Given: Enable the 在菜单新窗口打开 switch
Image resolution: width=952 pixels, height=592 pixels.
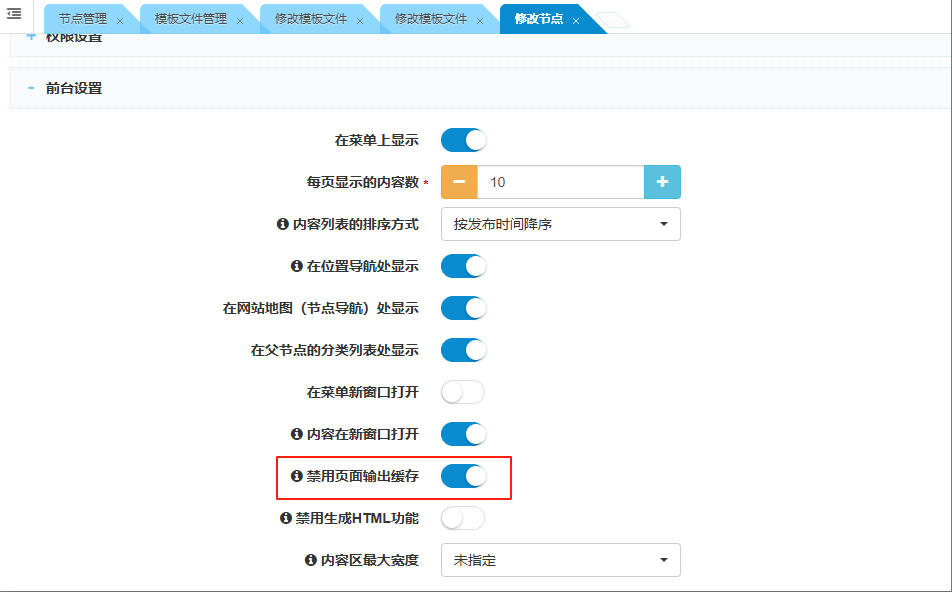Looking at the screenshot, I should [462, 392].
